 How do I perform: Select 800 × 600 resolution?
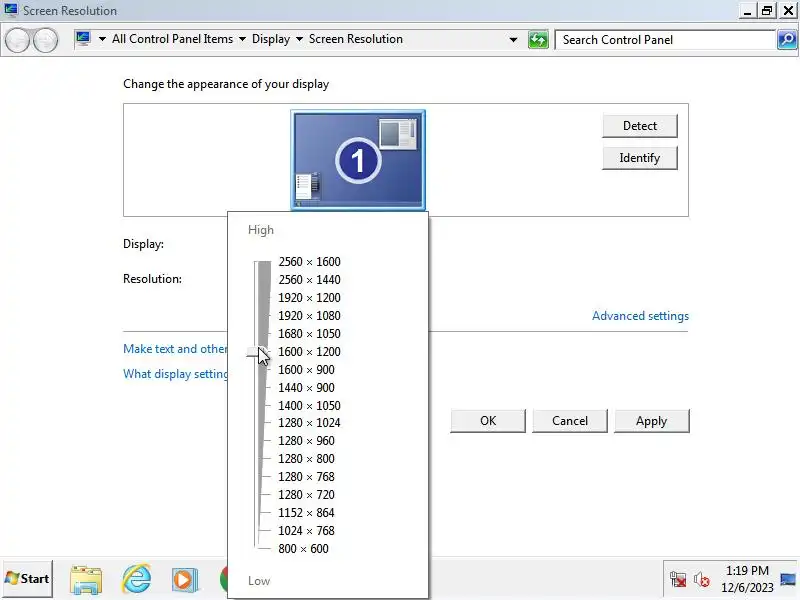tap(304, 548)
